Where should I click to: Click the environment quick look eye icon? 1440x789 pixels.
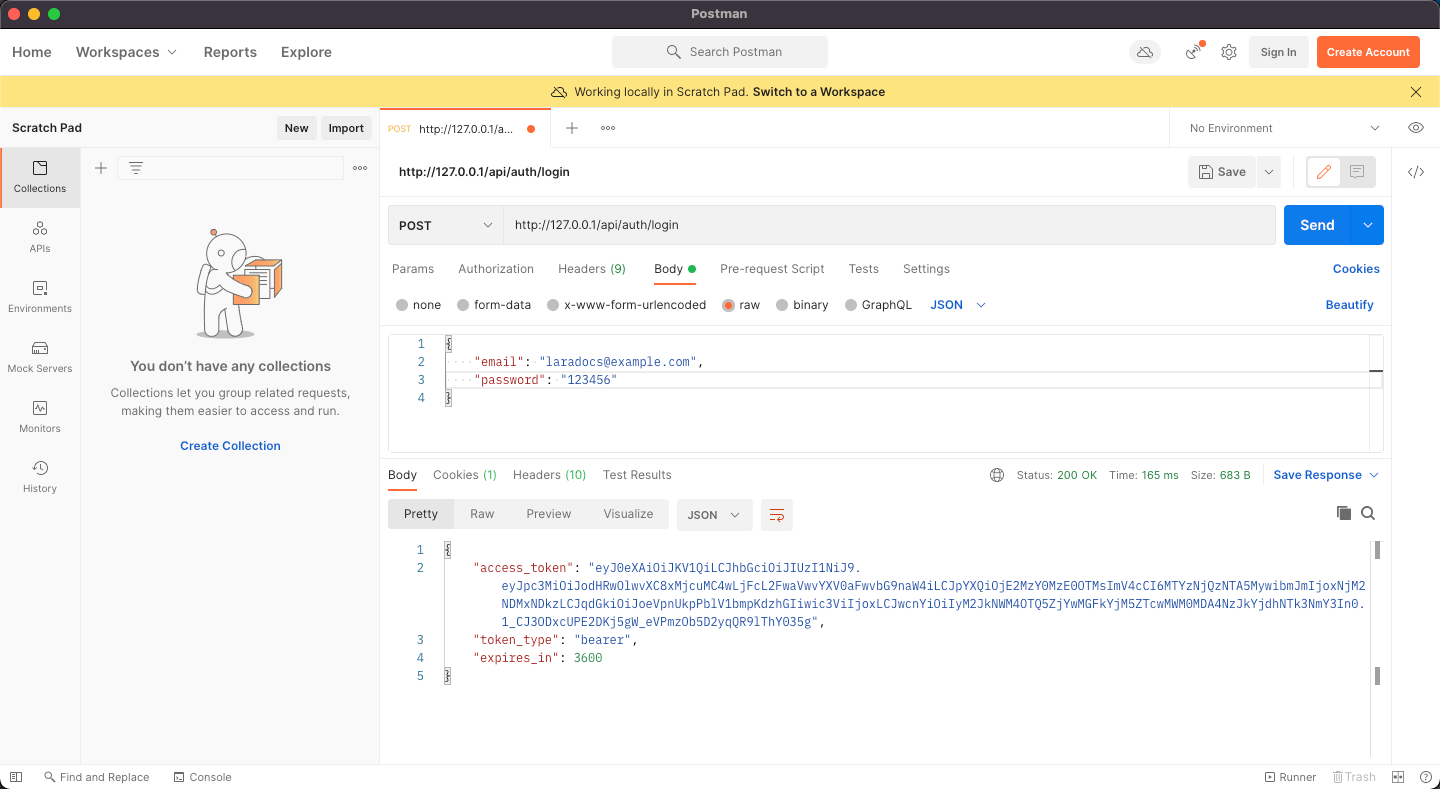click(x=1416, y=128)
